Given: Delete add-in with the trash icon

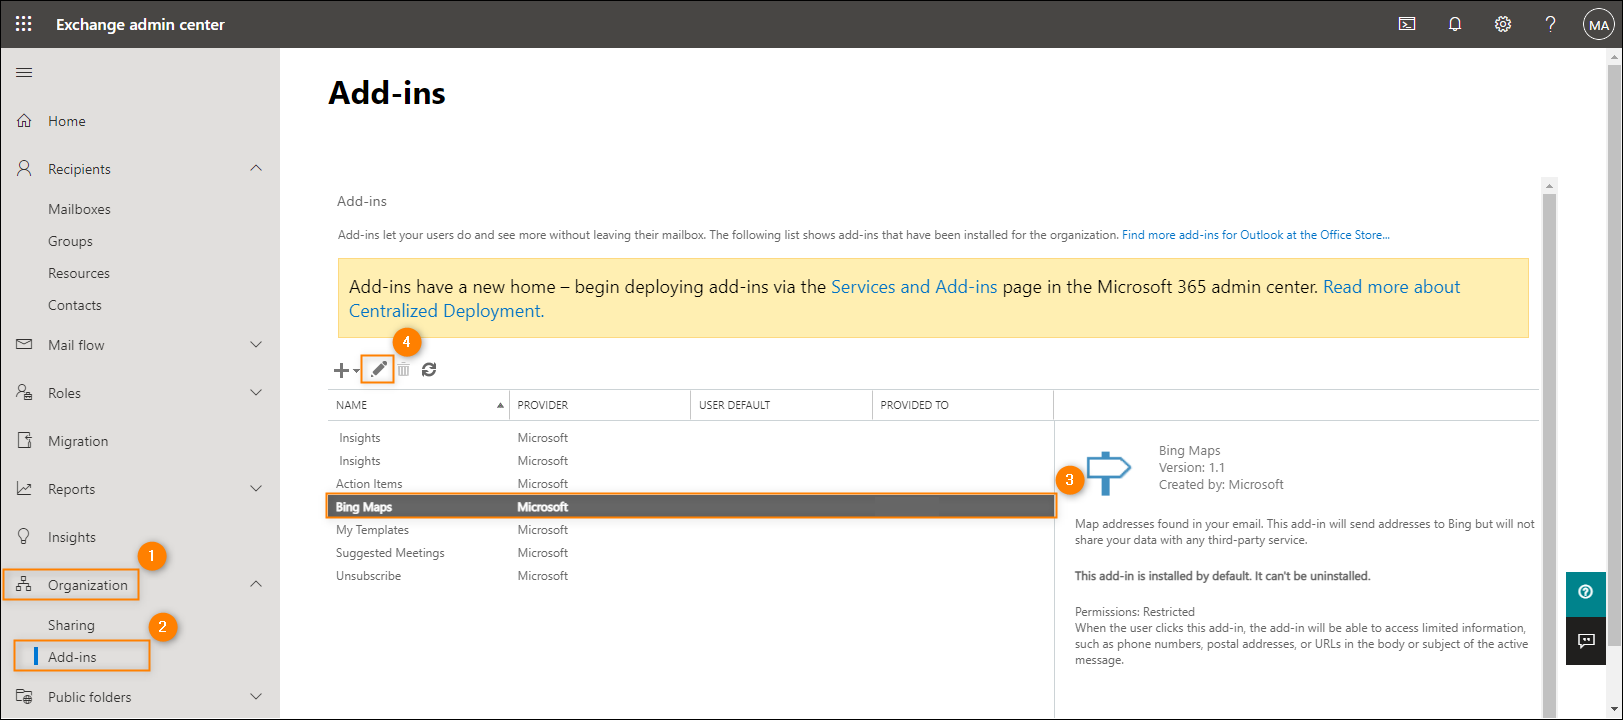Looking at the screenshot, I should [x=403, y=370].
